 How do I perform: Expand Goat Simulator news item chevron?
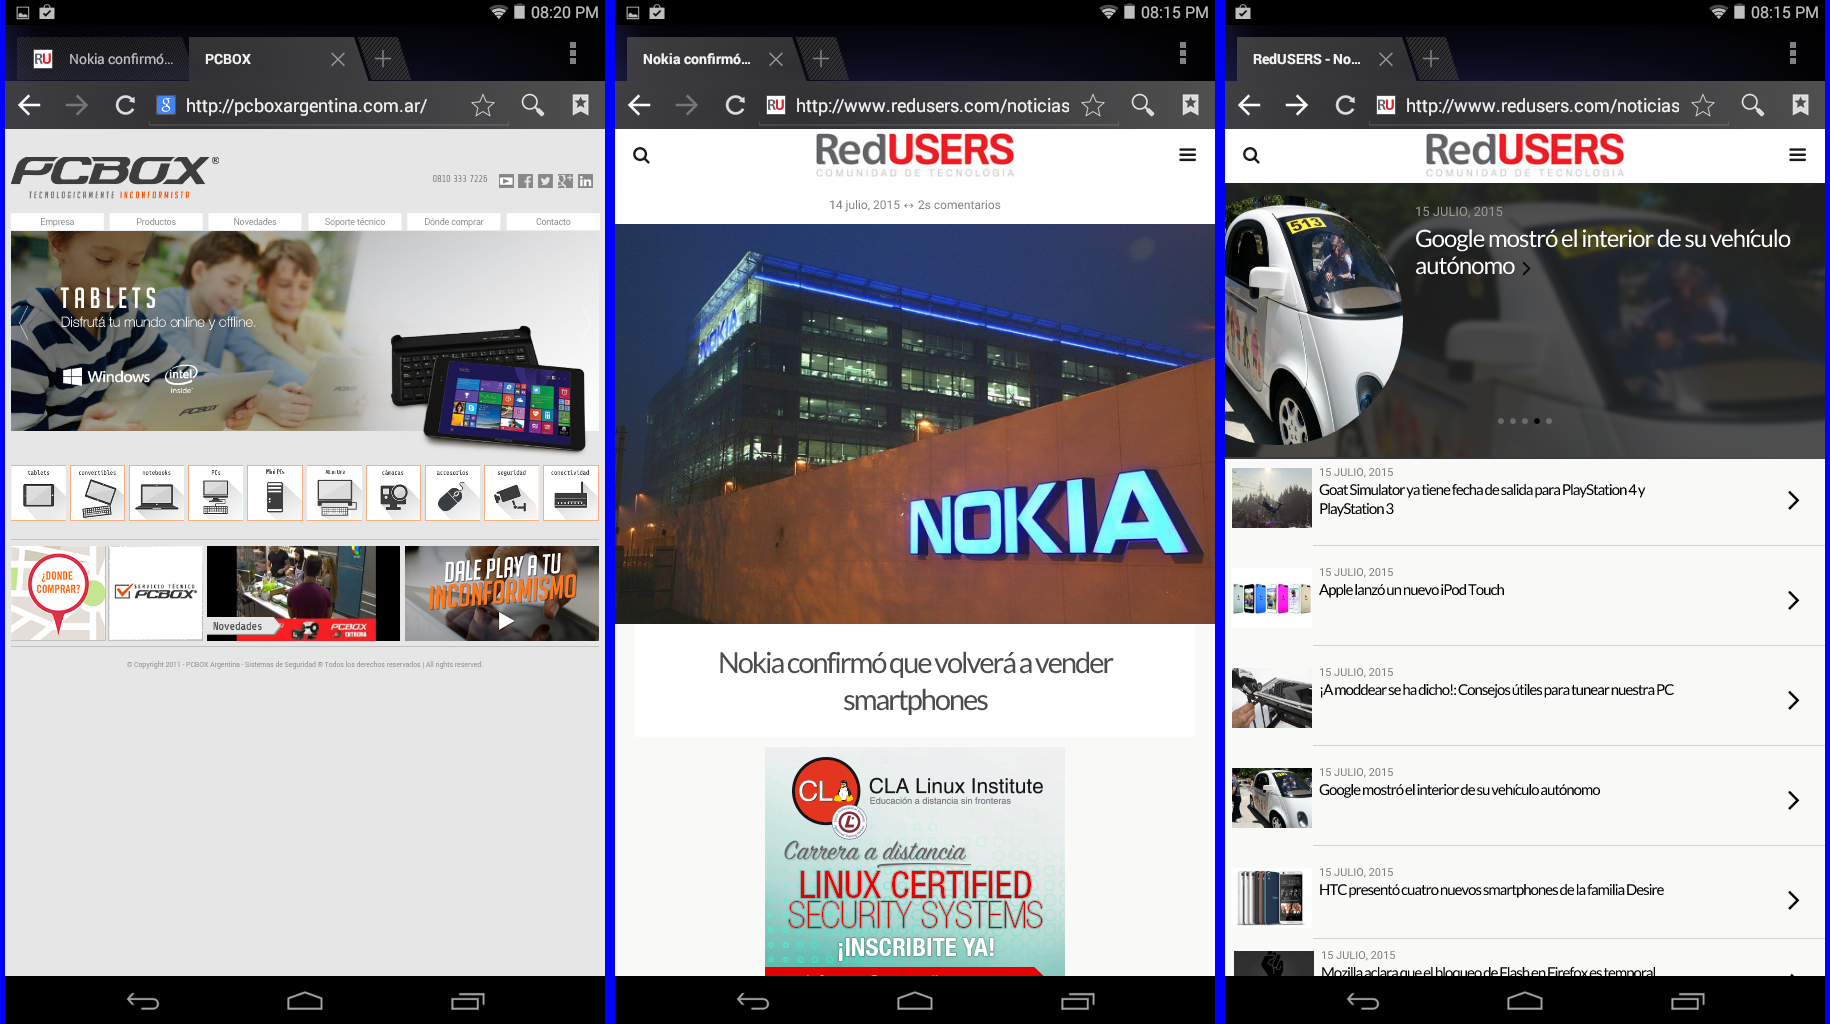click(x=1793, y=500)
